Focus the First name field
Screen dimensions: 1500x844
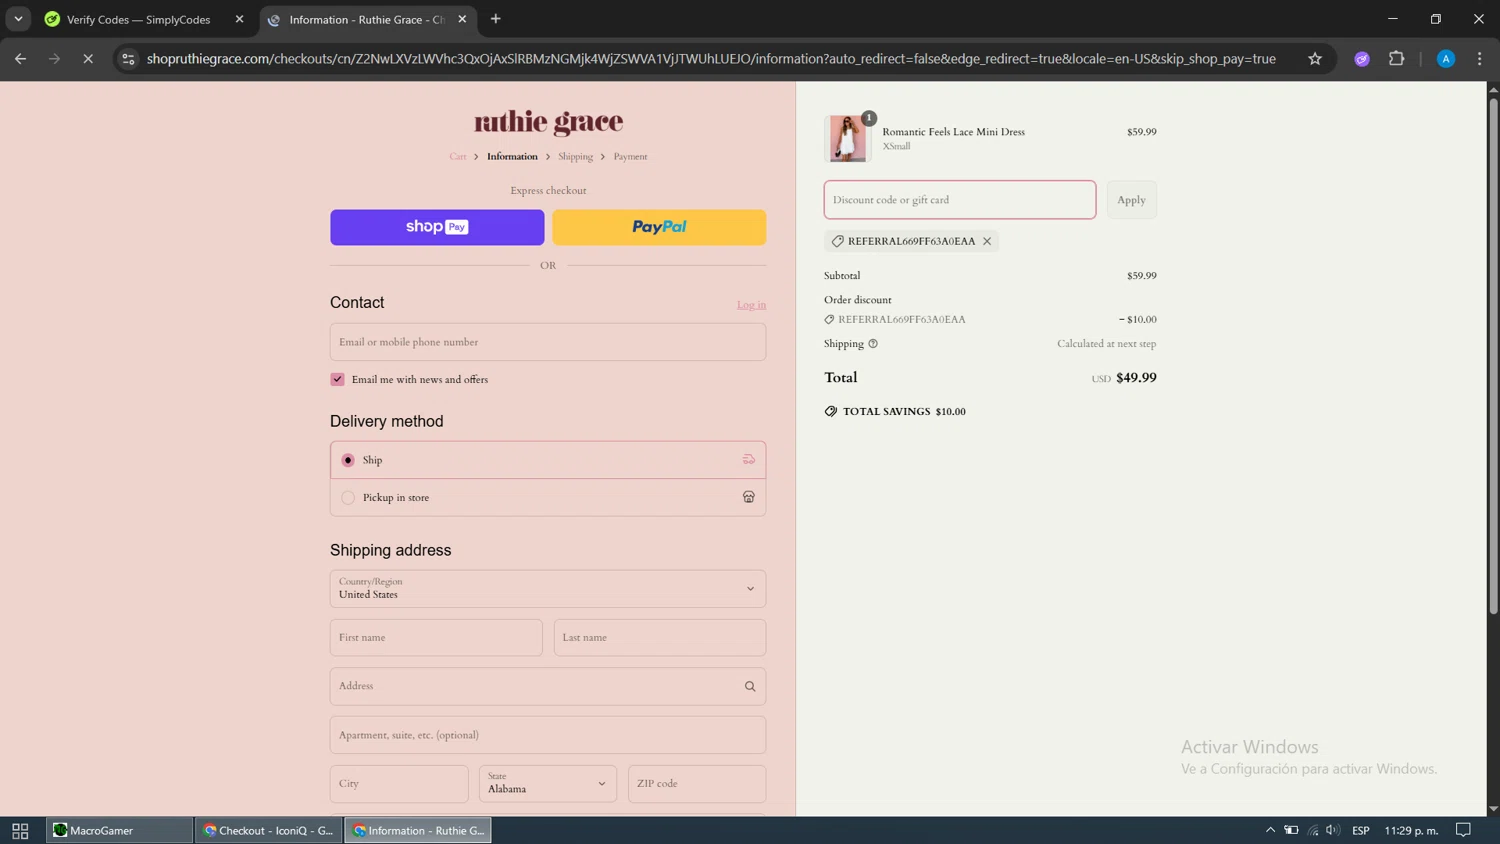coord(436,638)
